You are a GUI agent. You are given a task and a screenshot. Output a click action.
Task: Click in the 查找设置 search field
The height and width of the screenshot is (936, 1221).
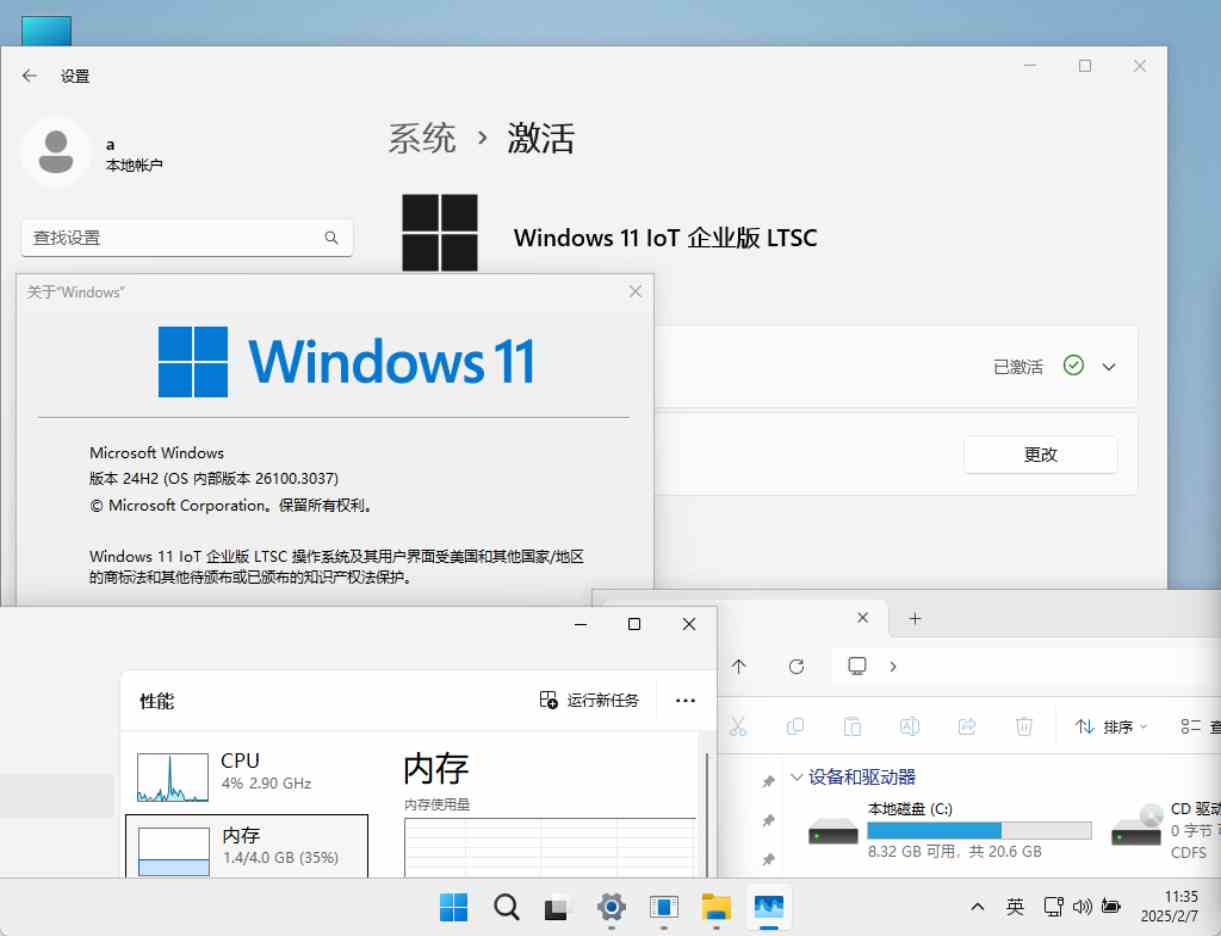pos(186,238)
